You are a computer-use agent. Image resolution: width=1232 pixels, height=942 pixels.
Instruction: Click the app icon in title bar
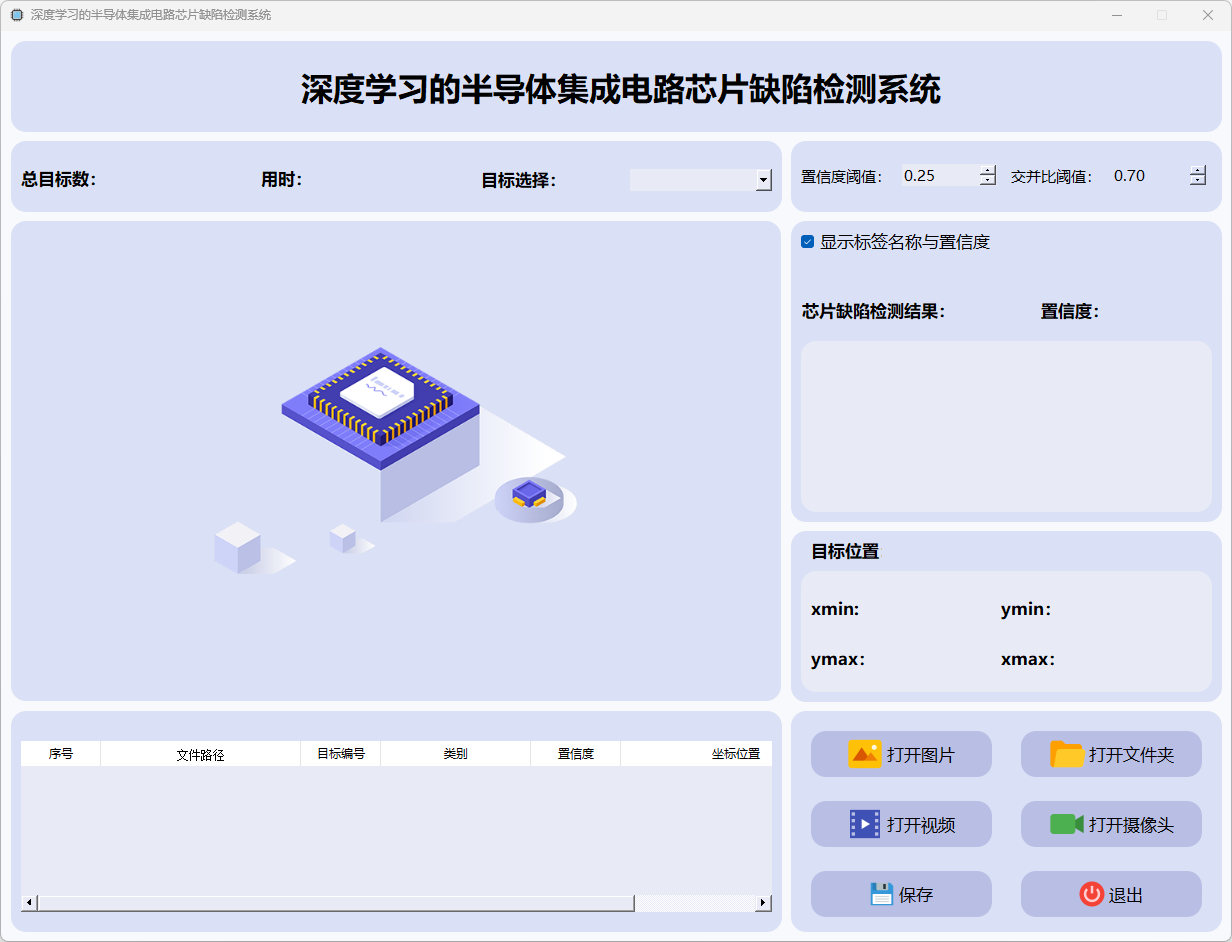(x=16, y=15)
